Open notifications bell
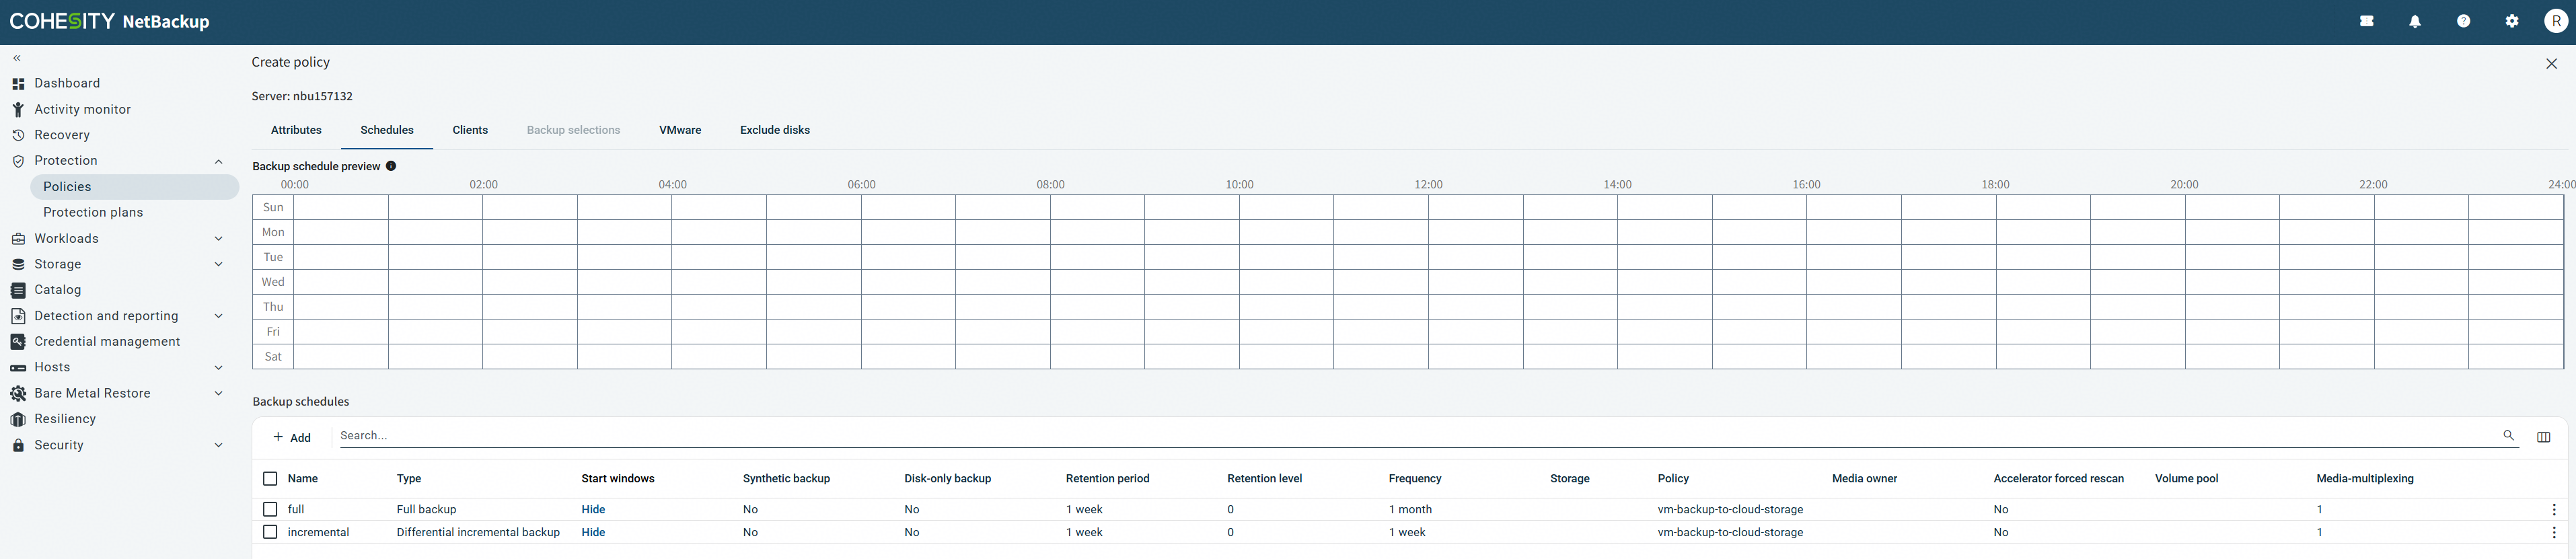 (2415, 21)
